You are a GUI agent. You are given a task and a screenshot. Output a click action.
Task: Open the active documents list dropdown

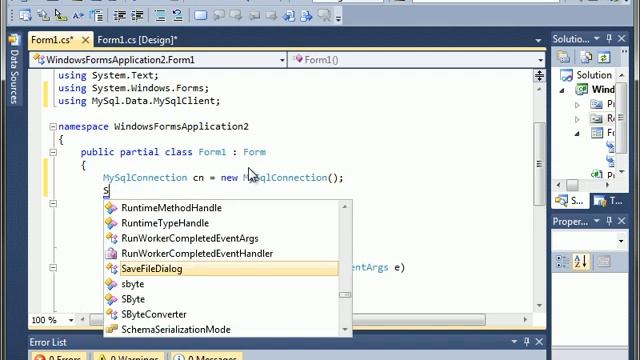click(538, 40)
